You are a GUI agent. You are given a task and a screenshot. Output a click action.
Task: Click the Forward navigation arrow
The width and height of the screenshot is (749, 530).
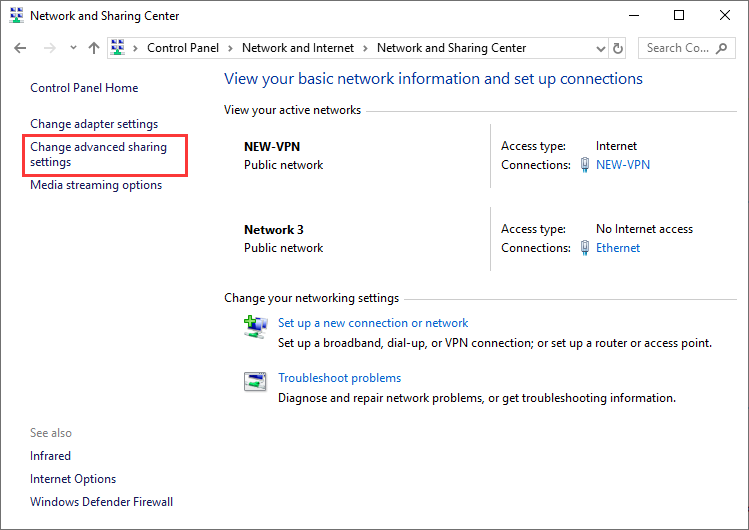coord(50,48)
